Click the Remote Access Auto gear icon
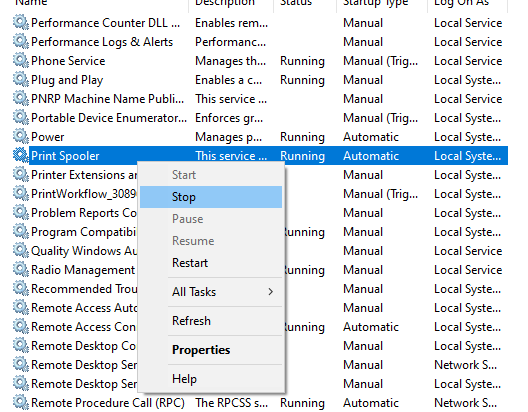Viewport: 528px width, 412px height. 21,308
